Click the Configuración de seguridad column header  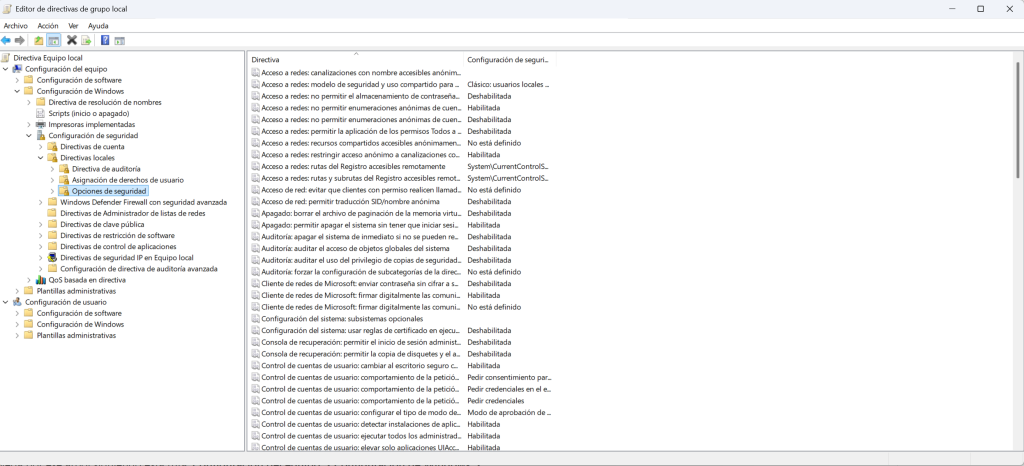(509, 59)
